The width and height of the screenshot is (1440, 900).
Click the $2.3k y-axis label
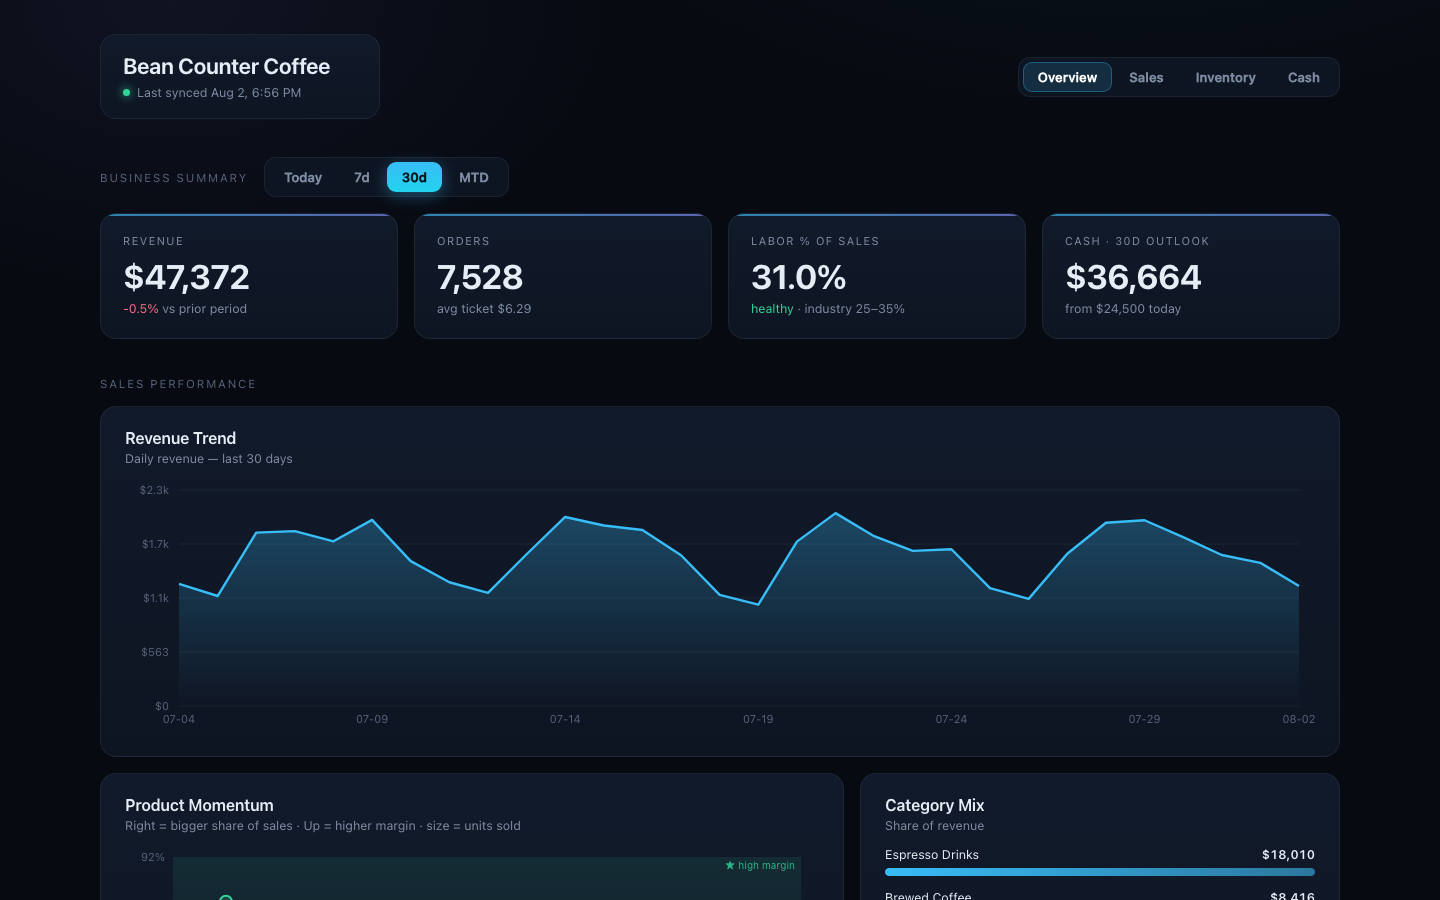pos(154,490)
